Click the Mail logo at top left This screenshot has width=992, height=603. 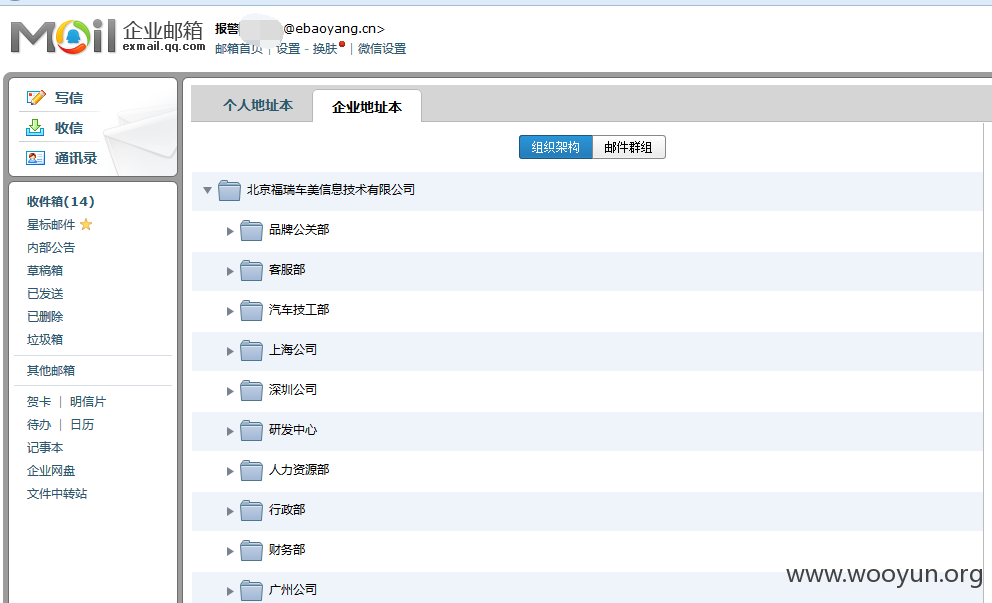(63, 36)
